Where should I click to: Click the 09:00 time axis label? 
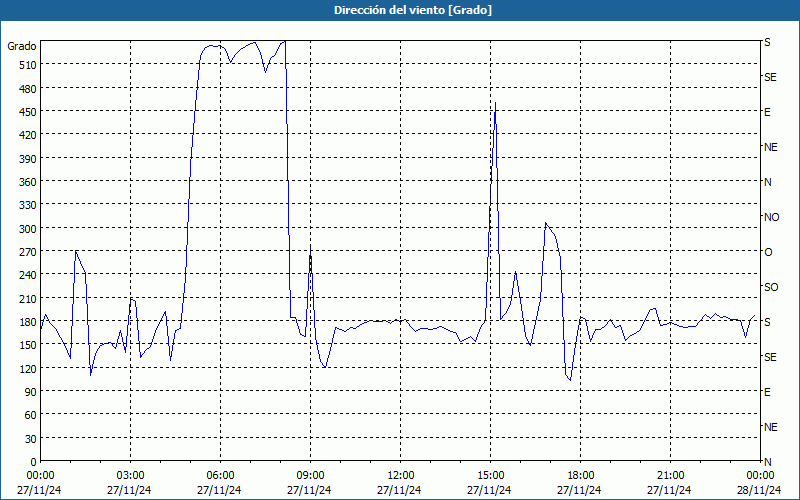point(310,476)
